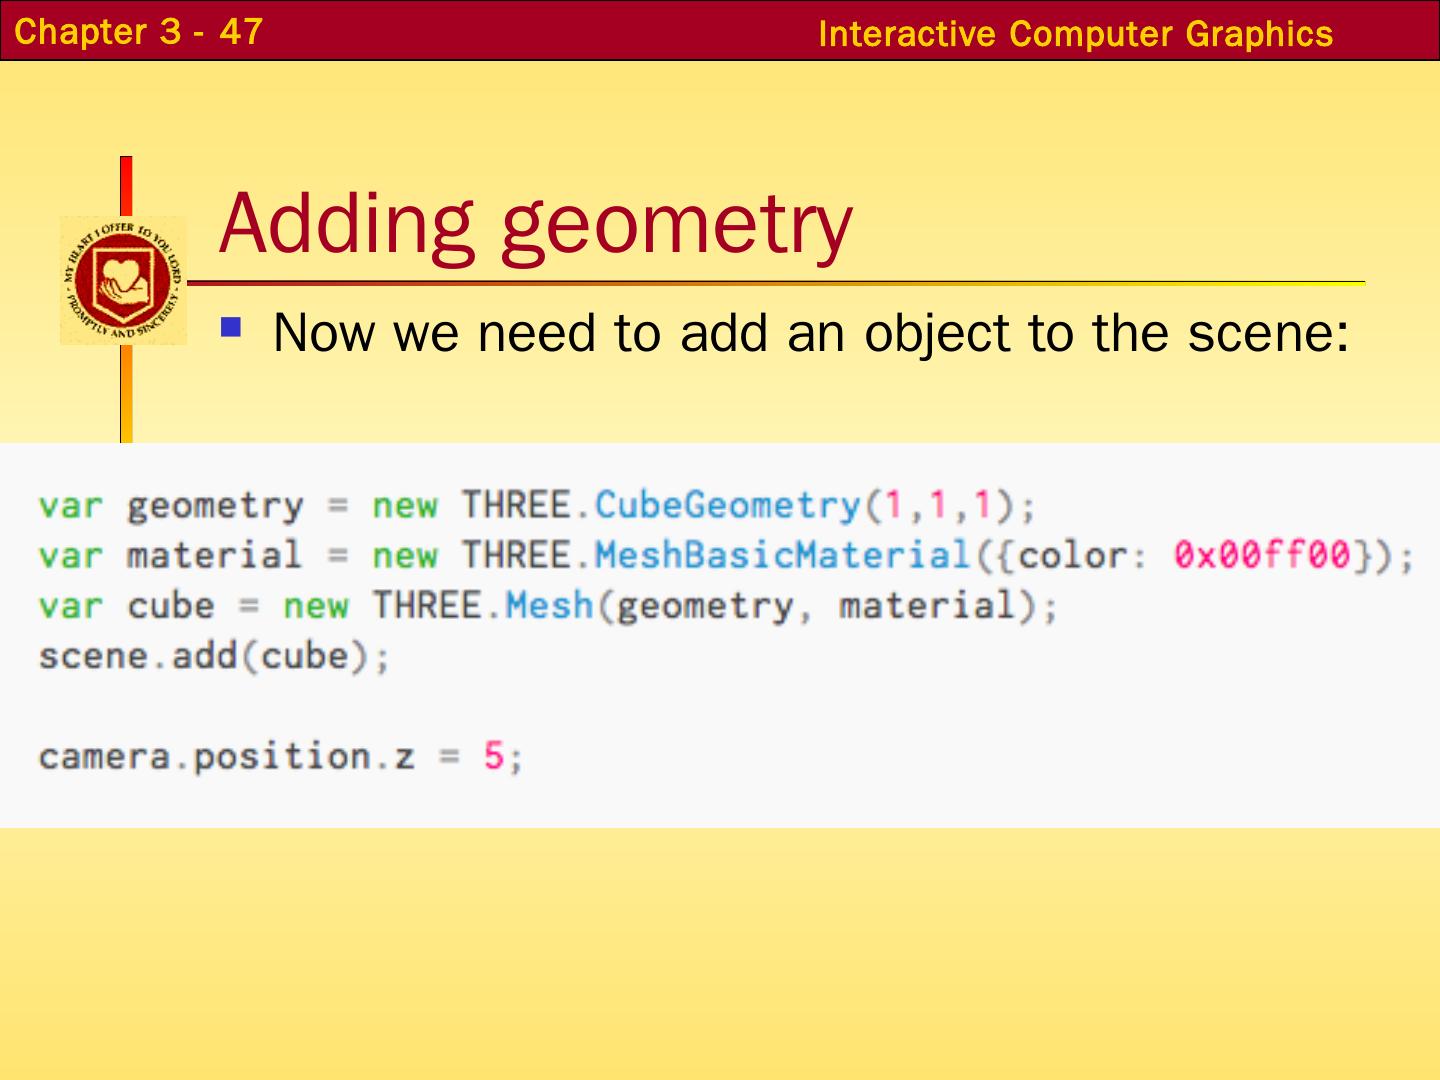Click the Mesh constructor name in third line
This screenshot has width=1440, height=1080.
tap(549, 605)
